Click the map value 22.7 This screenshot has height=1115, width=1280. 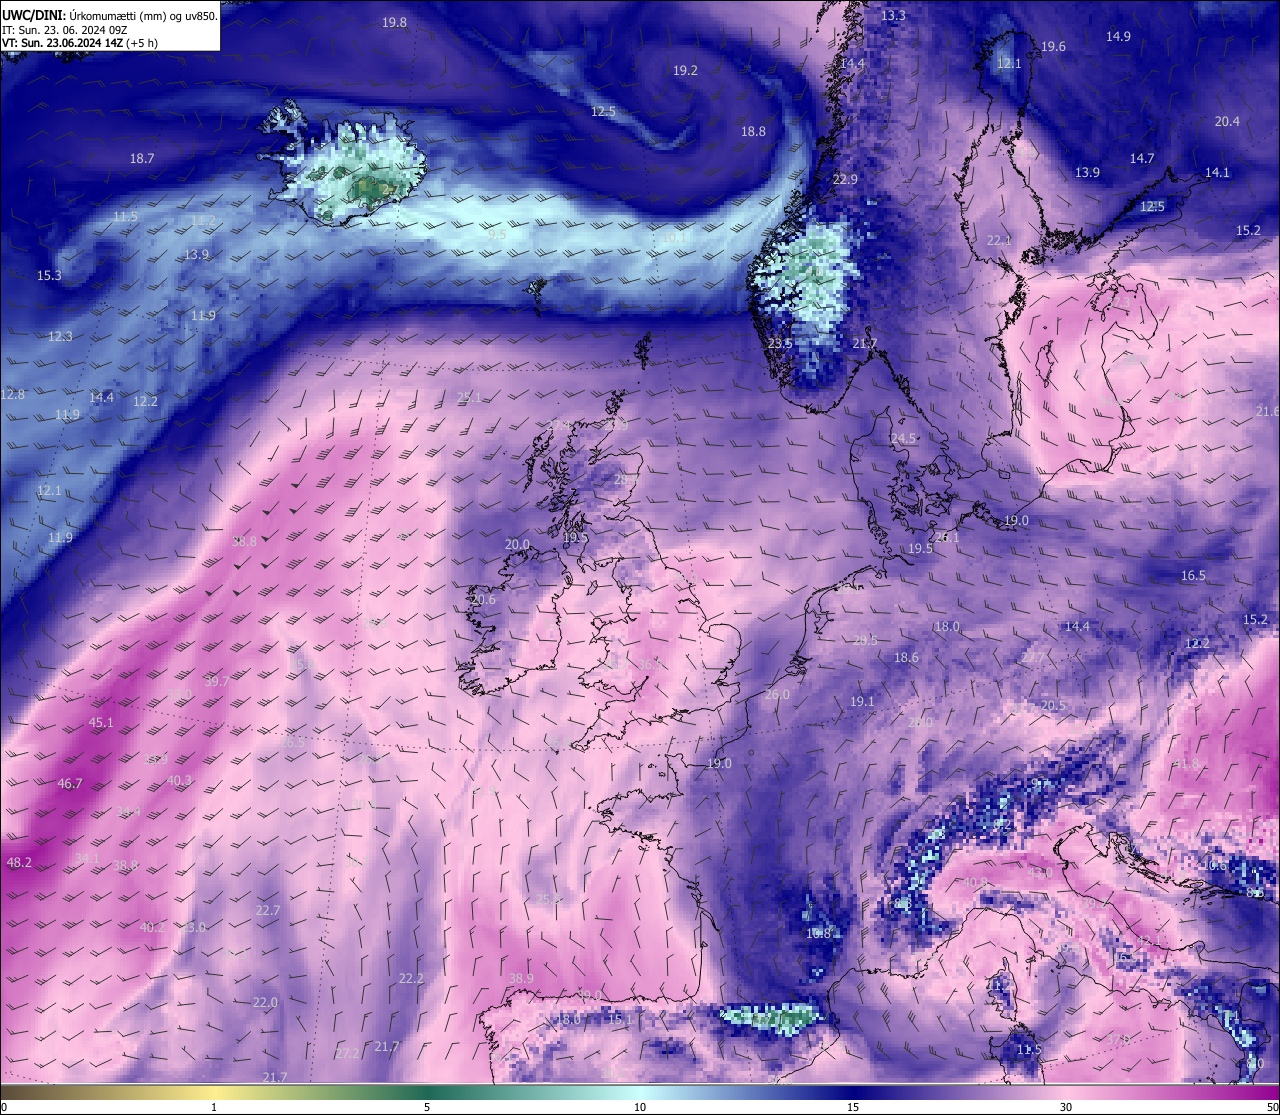pos(268,910)
